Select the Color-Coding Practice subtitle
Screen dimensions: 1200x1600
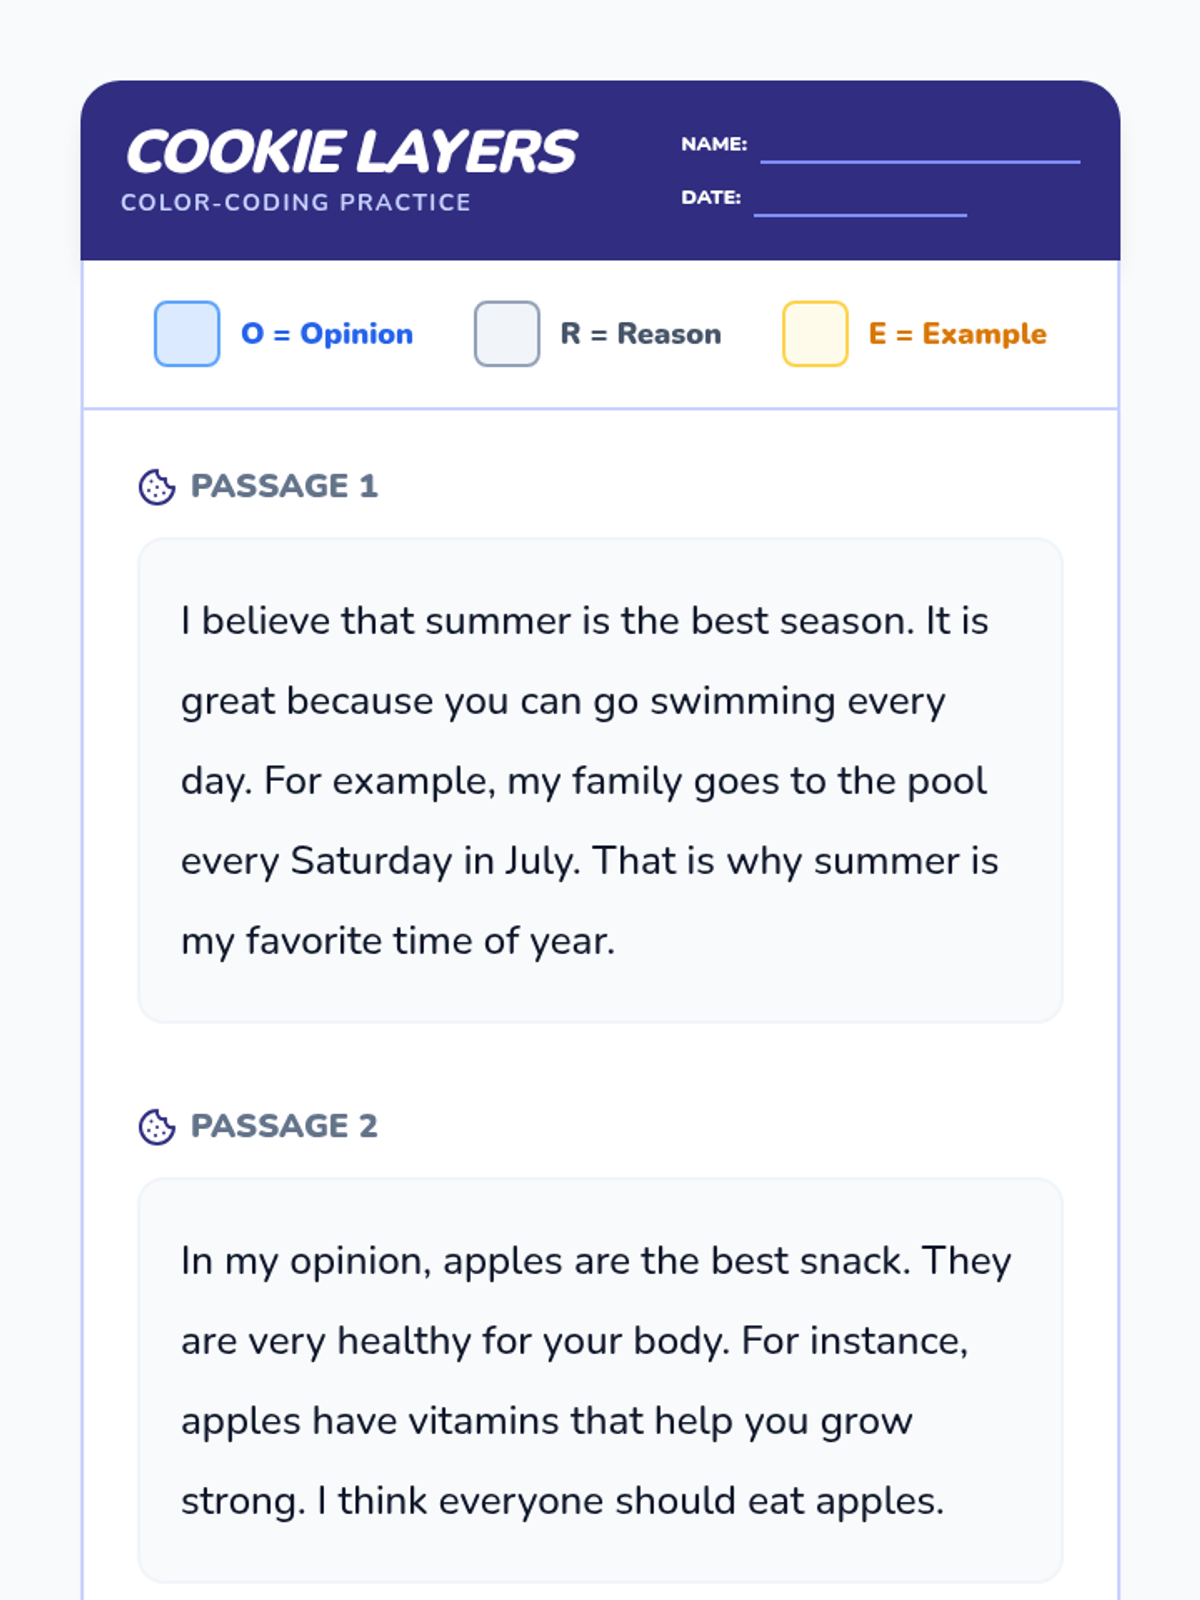(x=296, y=202)
